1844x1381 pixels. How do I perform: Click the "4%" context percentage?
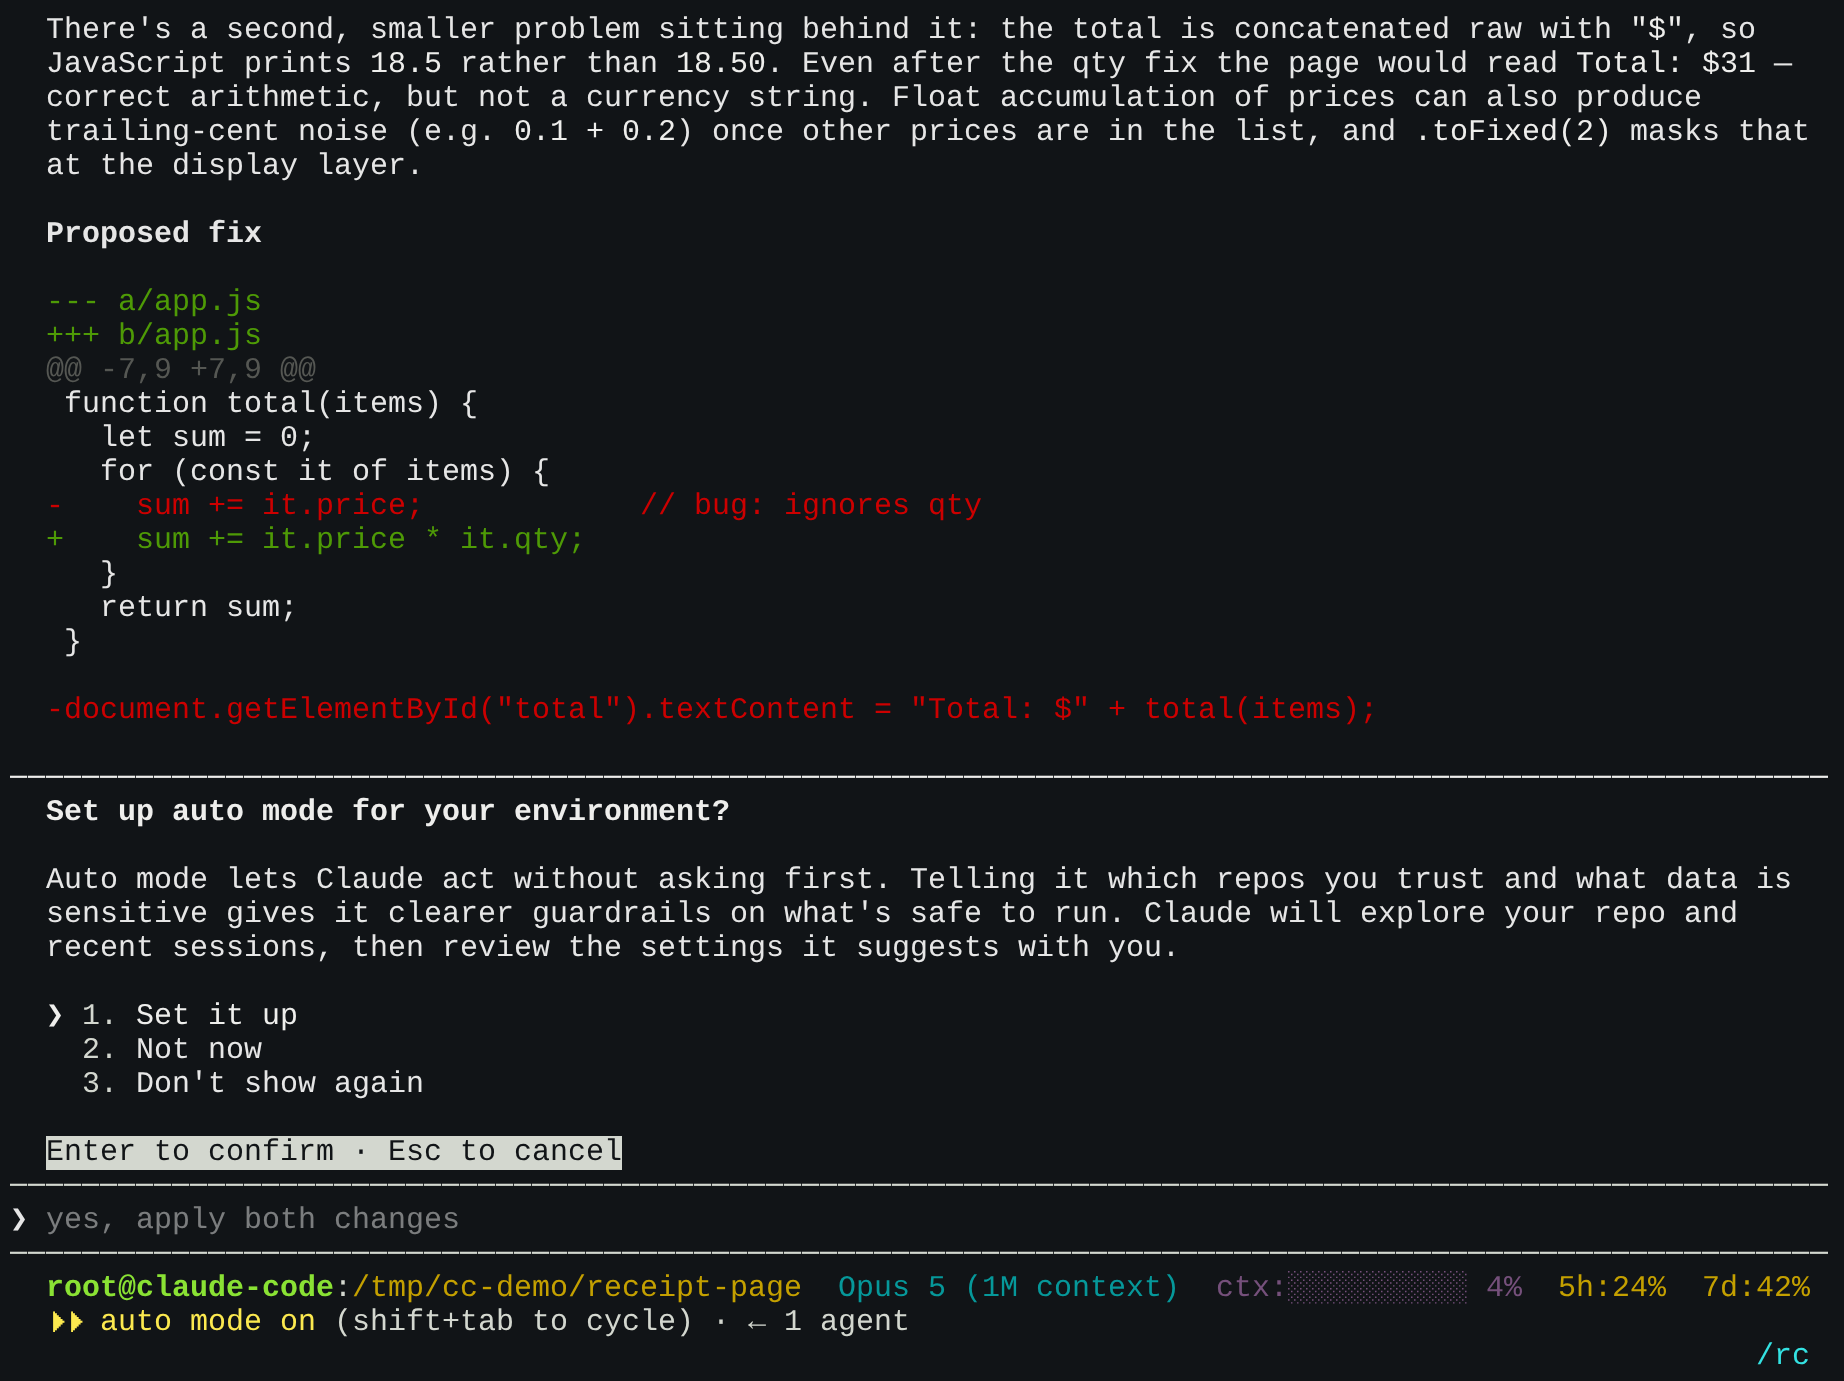[x=1504, y=1287]
